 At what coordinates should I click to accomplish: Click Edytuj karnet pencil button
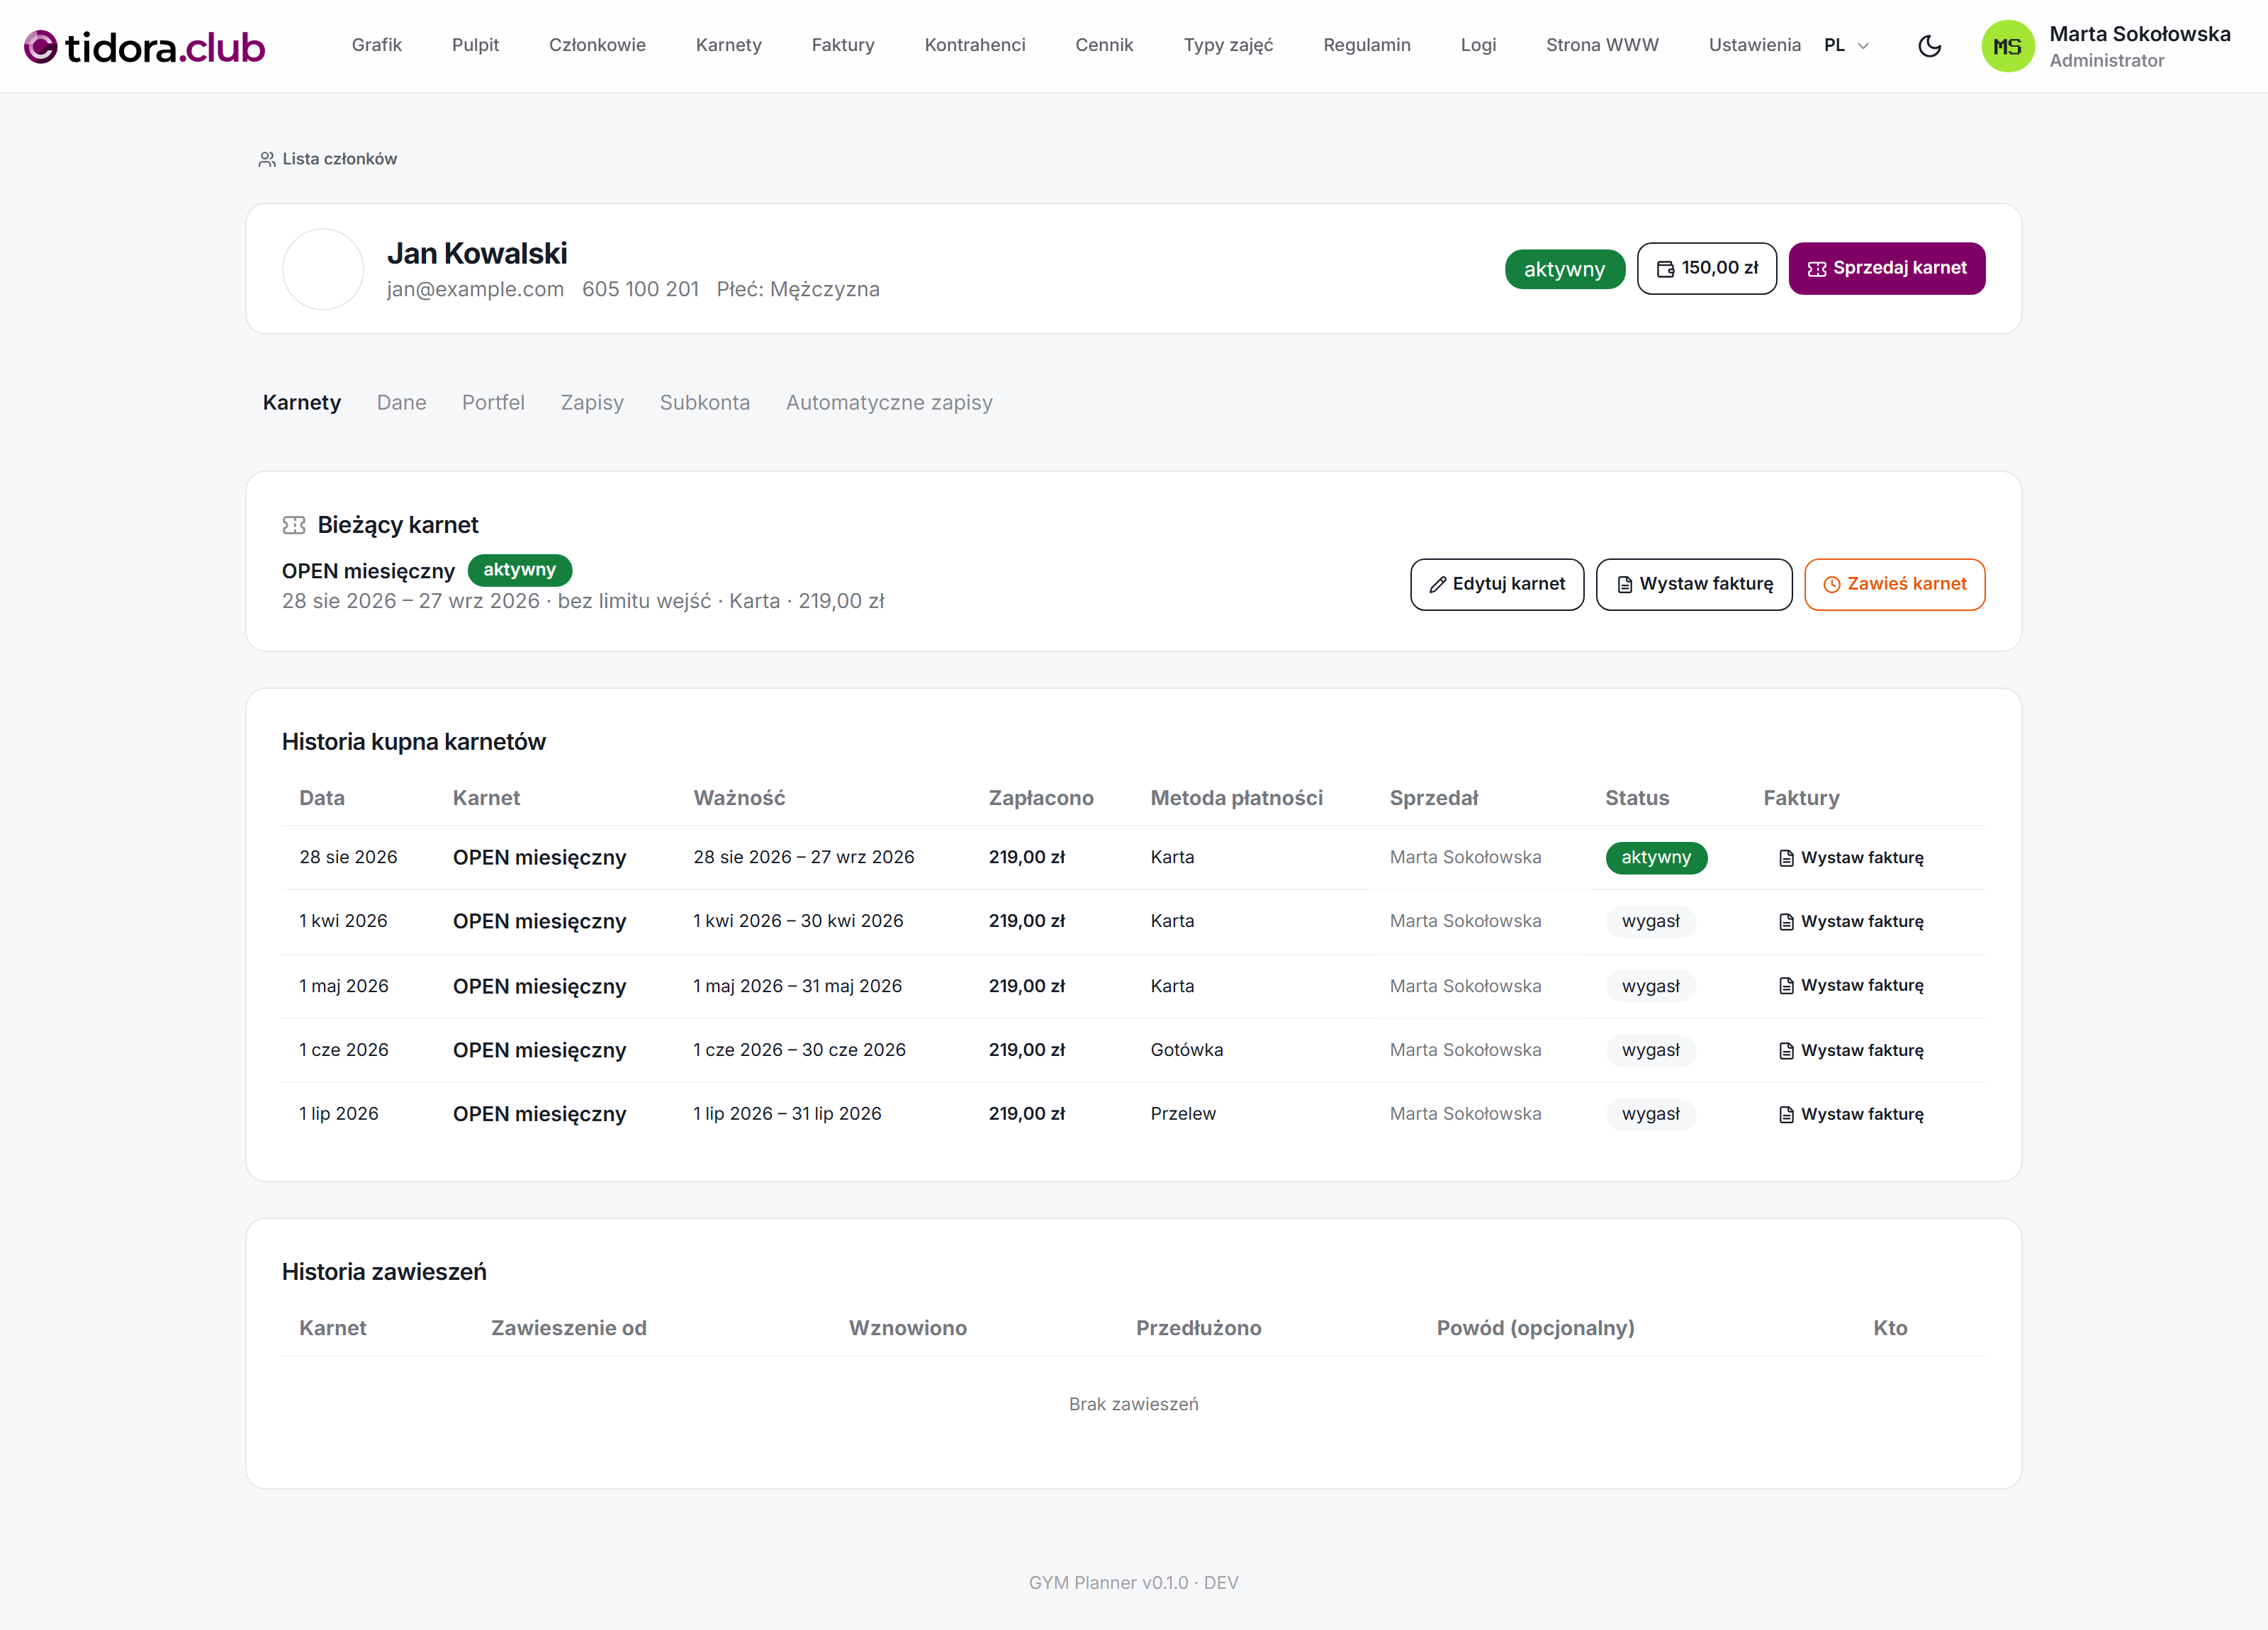coord(1496,584)
